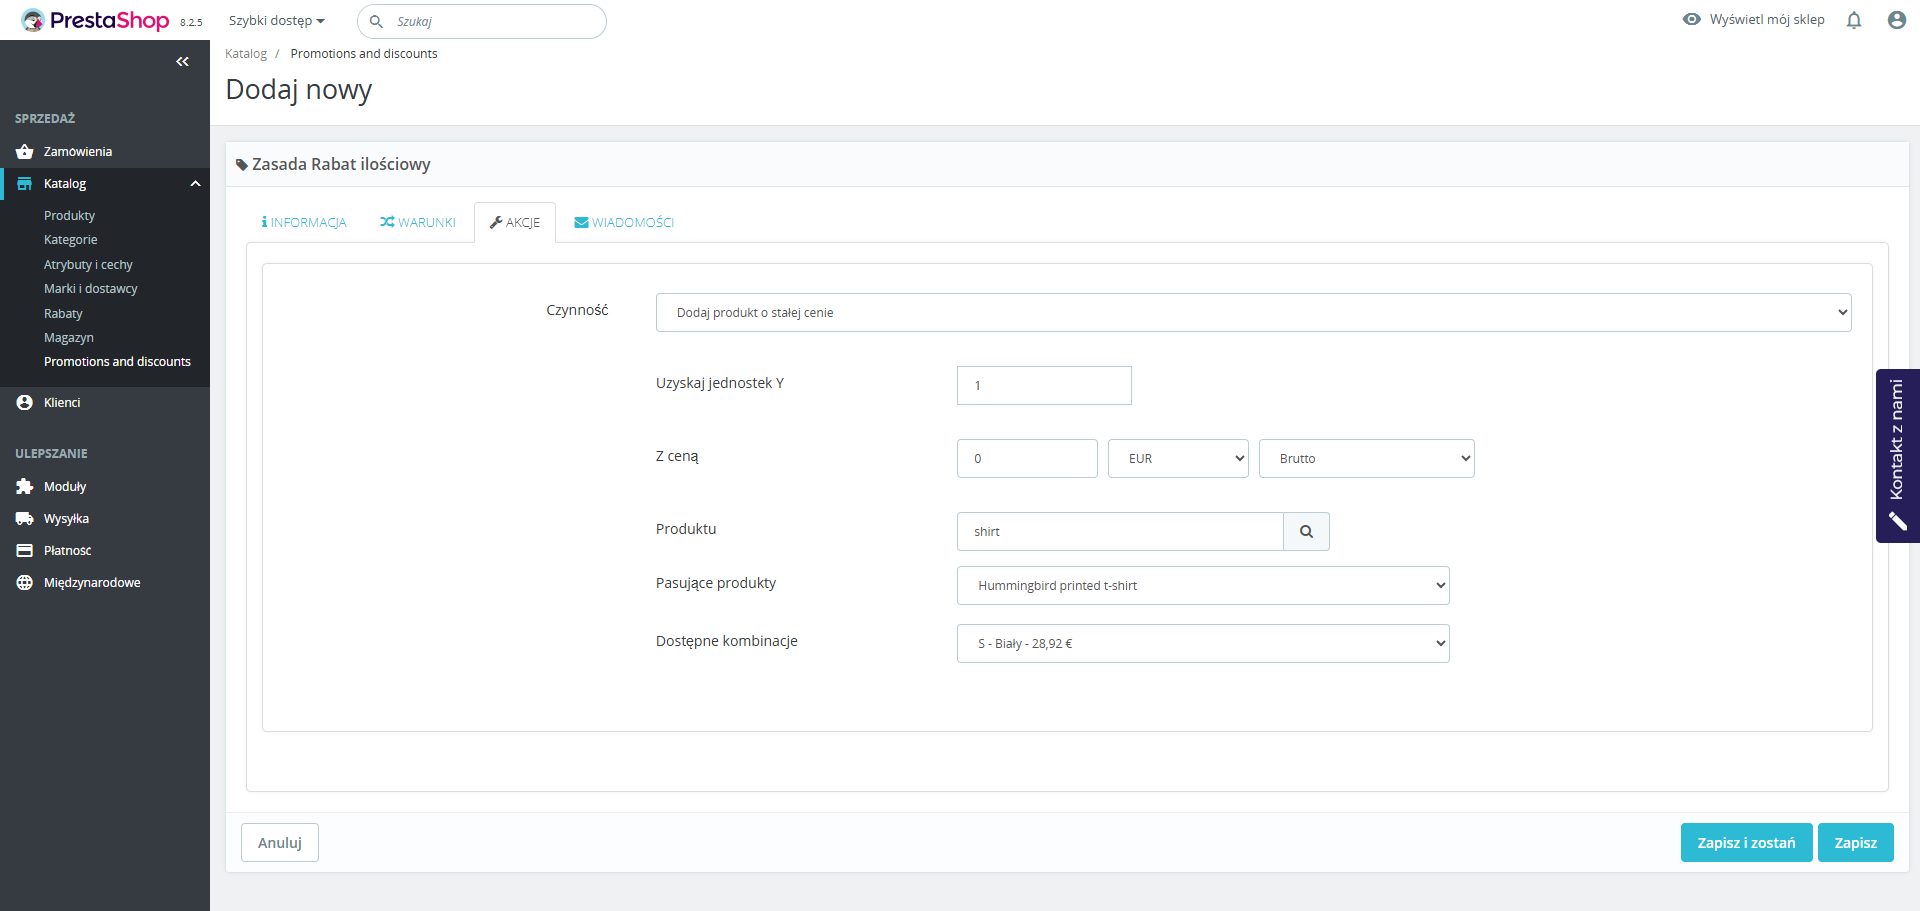Switch to the WIADOMOŚCI tab

(x=624, y=223)
